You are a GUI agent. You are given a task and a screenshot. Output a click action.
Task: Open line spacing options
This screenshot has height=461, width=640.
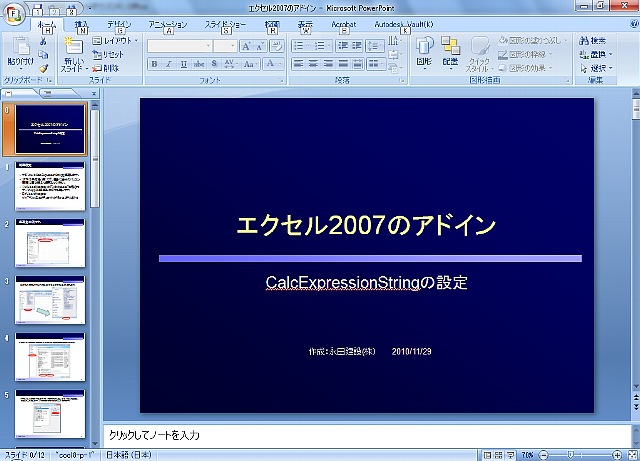pos(375,46)
